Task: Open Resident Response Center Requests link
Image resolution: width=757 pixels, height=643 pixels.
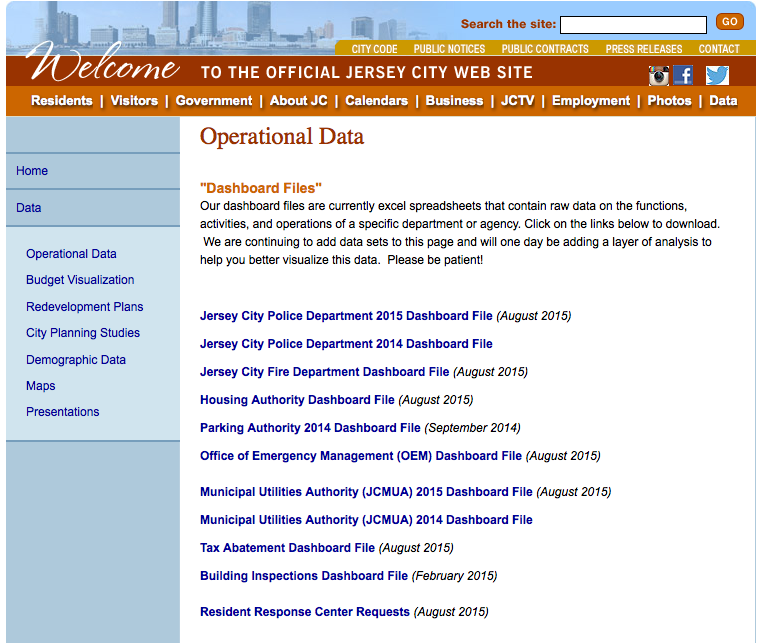Action: (305, 612)
